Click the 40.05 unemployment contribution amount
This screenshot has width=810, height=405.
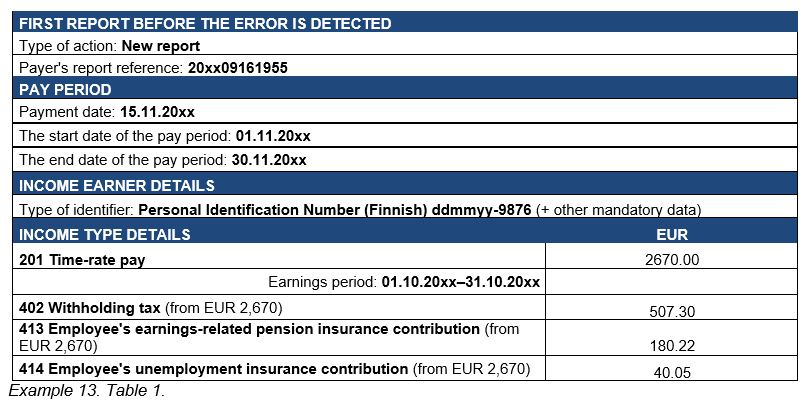(x=672, y=372)
